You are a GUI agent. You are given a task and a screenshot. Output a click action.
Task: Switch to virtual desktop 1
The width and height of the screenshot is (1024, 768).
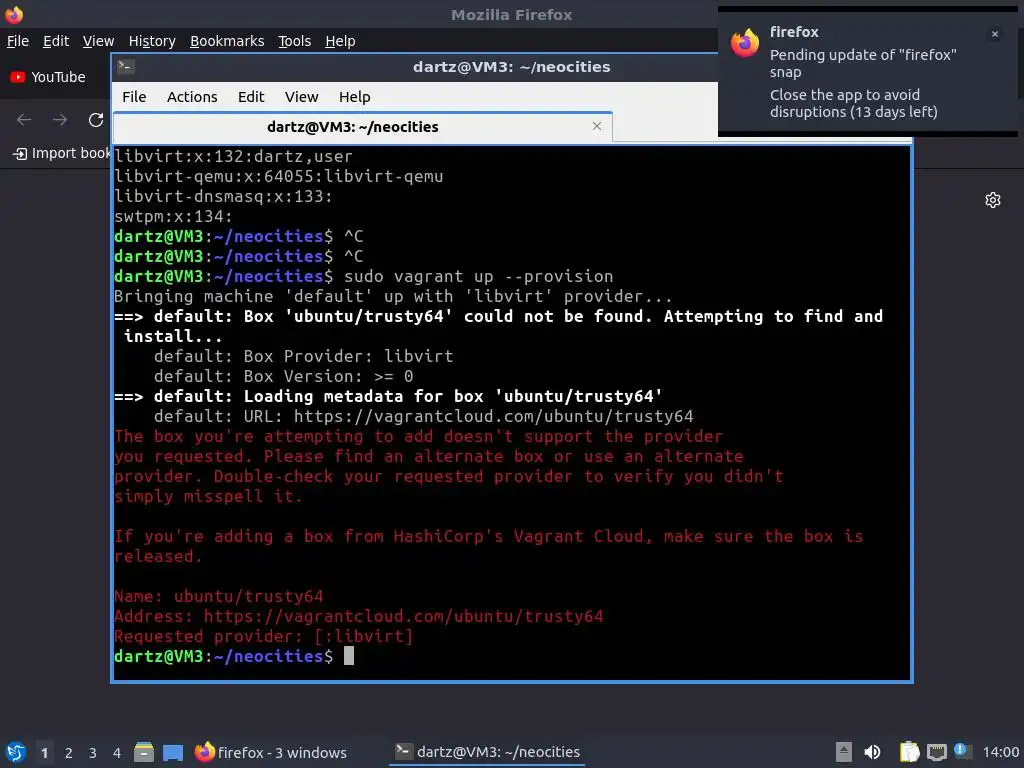pyautogui.click(x=44, y=753)
